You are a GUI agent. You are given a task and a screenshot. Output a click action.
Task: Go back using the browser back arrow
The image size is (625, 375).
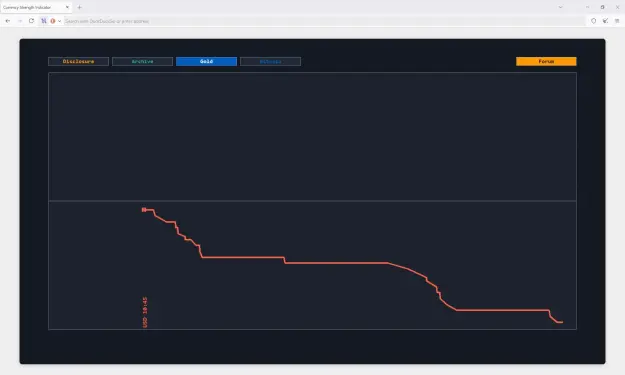pyautogui.click(x=8, y=21)
